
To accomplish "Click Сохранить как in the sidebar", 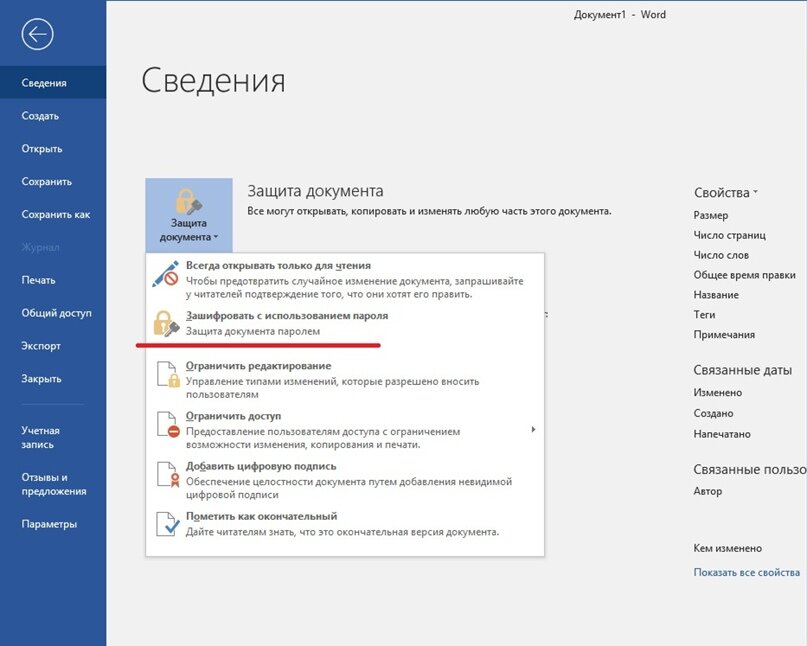I will (x=53, y=215).
